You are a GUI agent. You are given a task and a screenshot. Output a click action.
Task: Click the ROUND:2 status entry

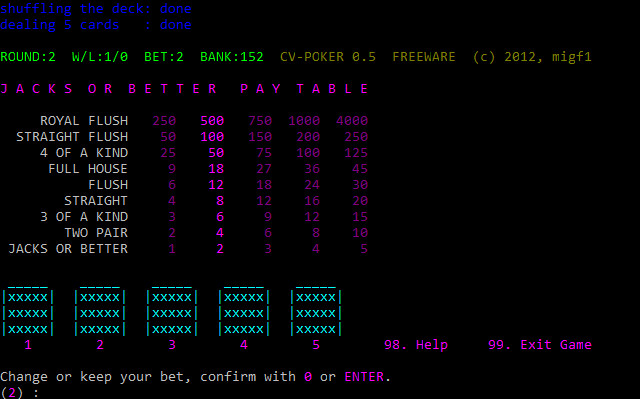click(x=28, y=57)
